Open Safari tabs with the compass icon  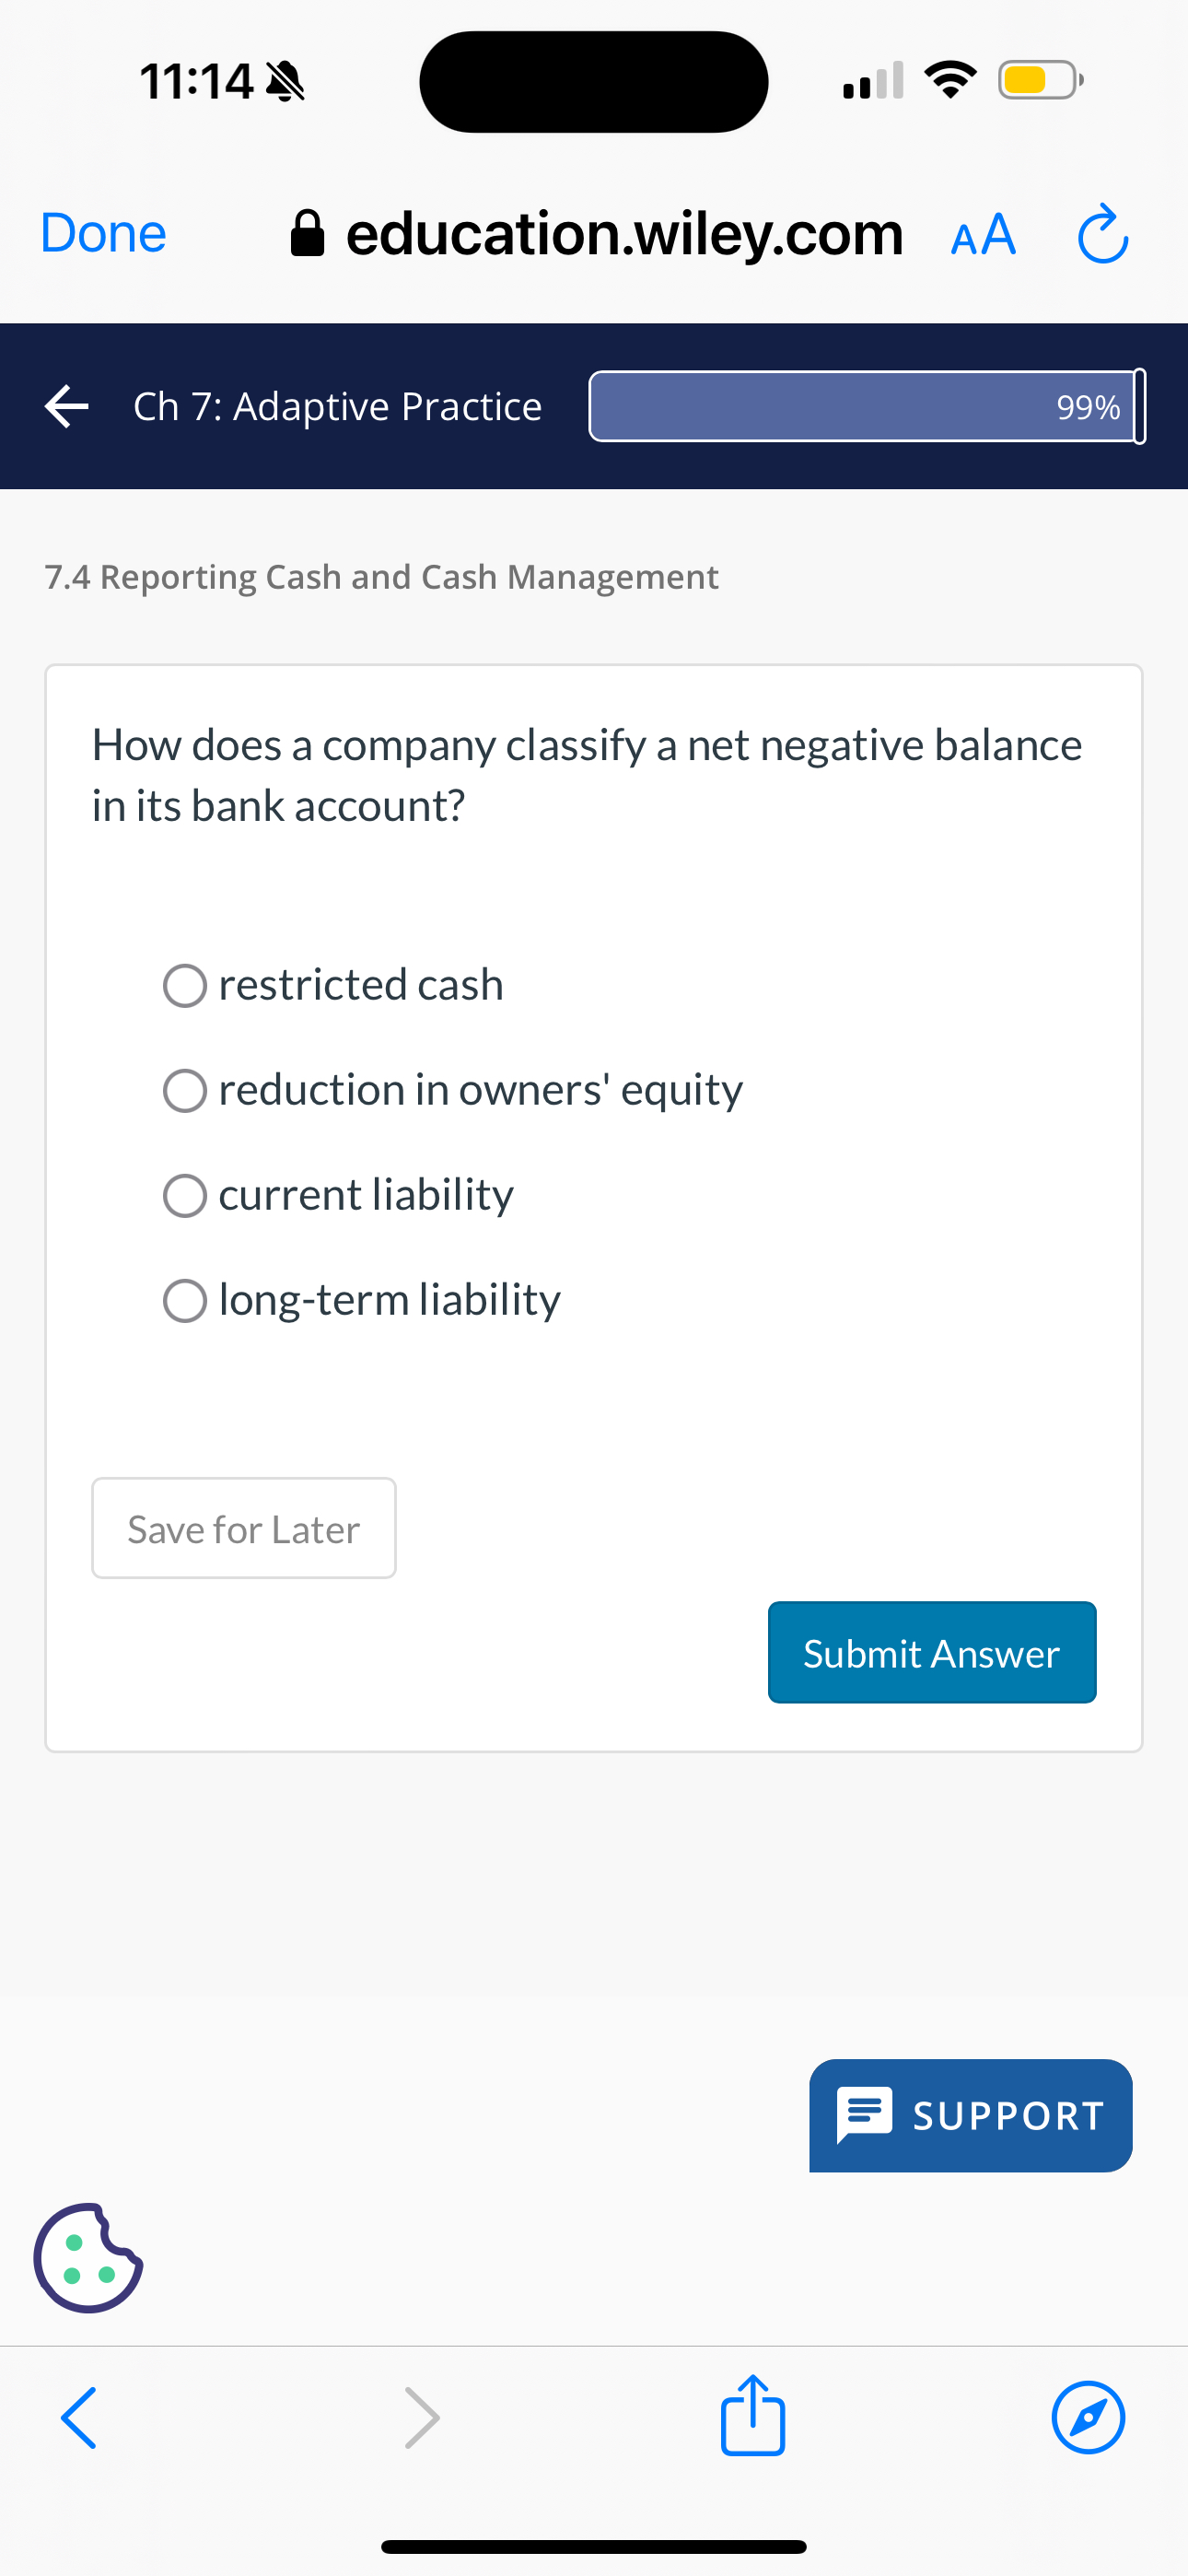[x=1088, y=2418]
